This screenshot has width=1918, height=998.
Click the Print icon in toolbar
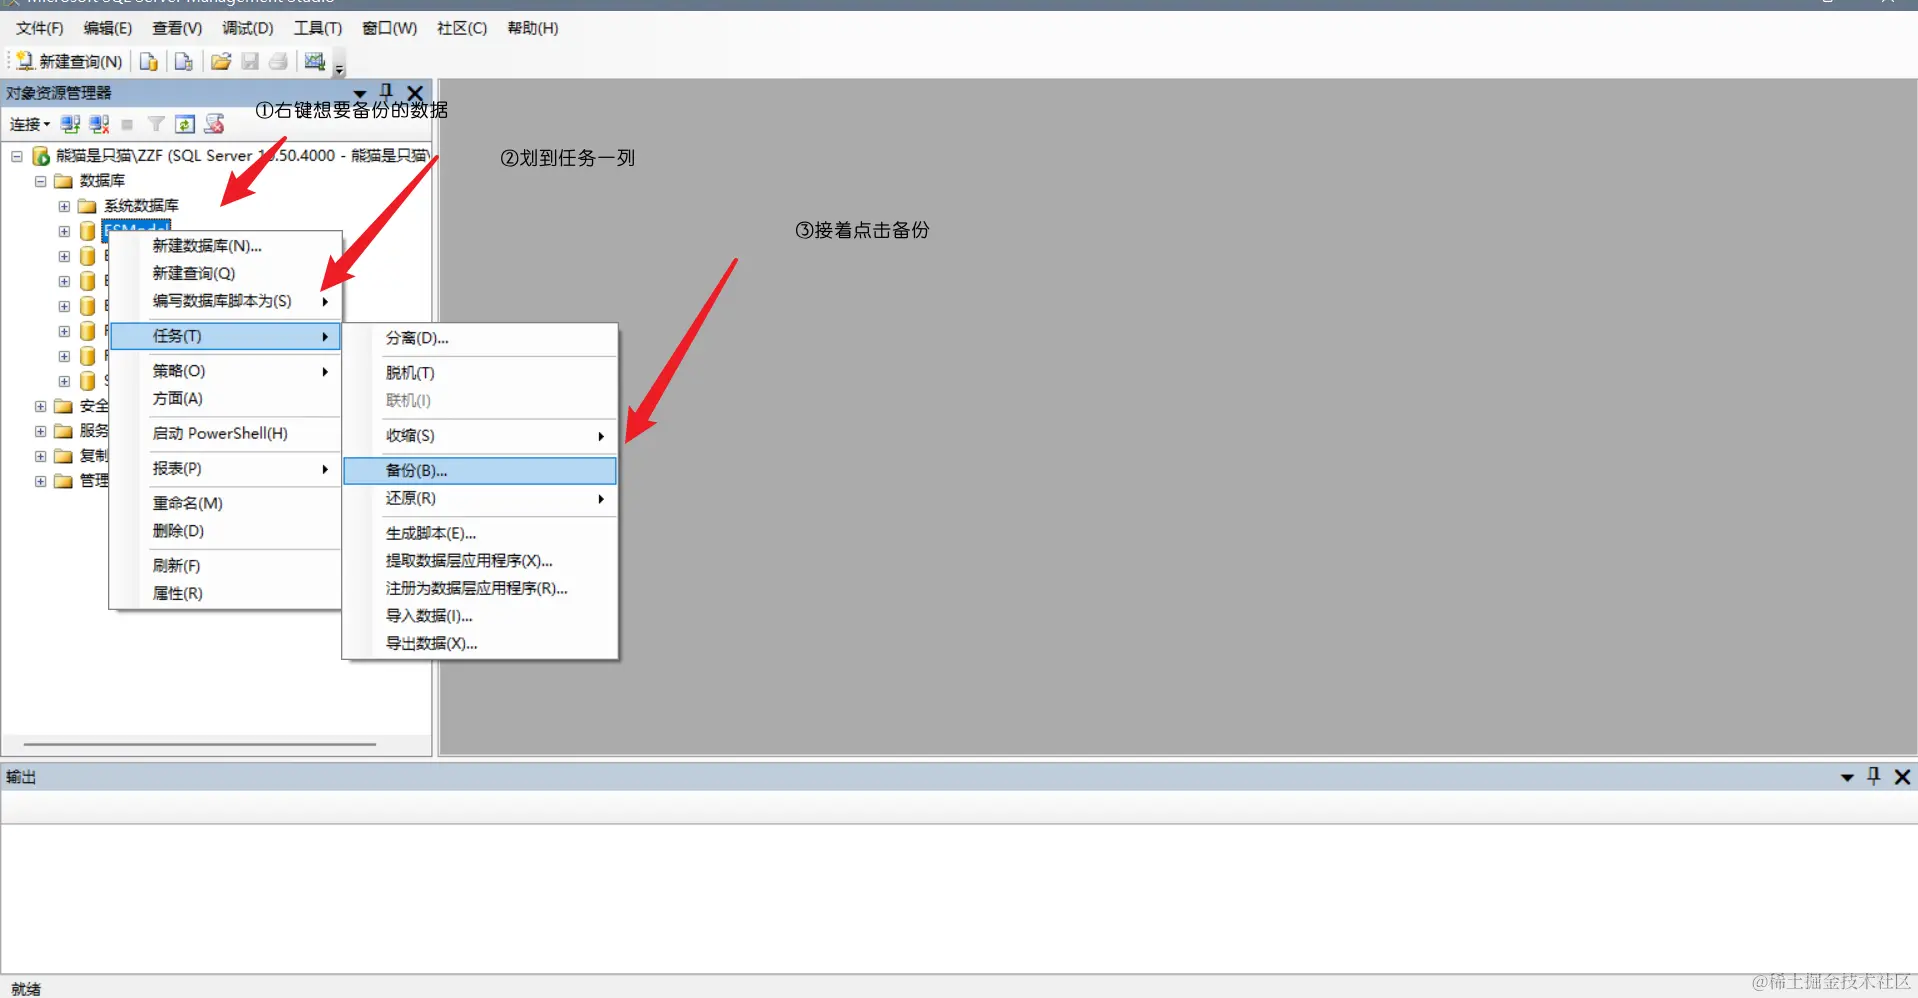pyautogui.click(x=279, y=62)
